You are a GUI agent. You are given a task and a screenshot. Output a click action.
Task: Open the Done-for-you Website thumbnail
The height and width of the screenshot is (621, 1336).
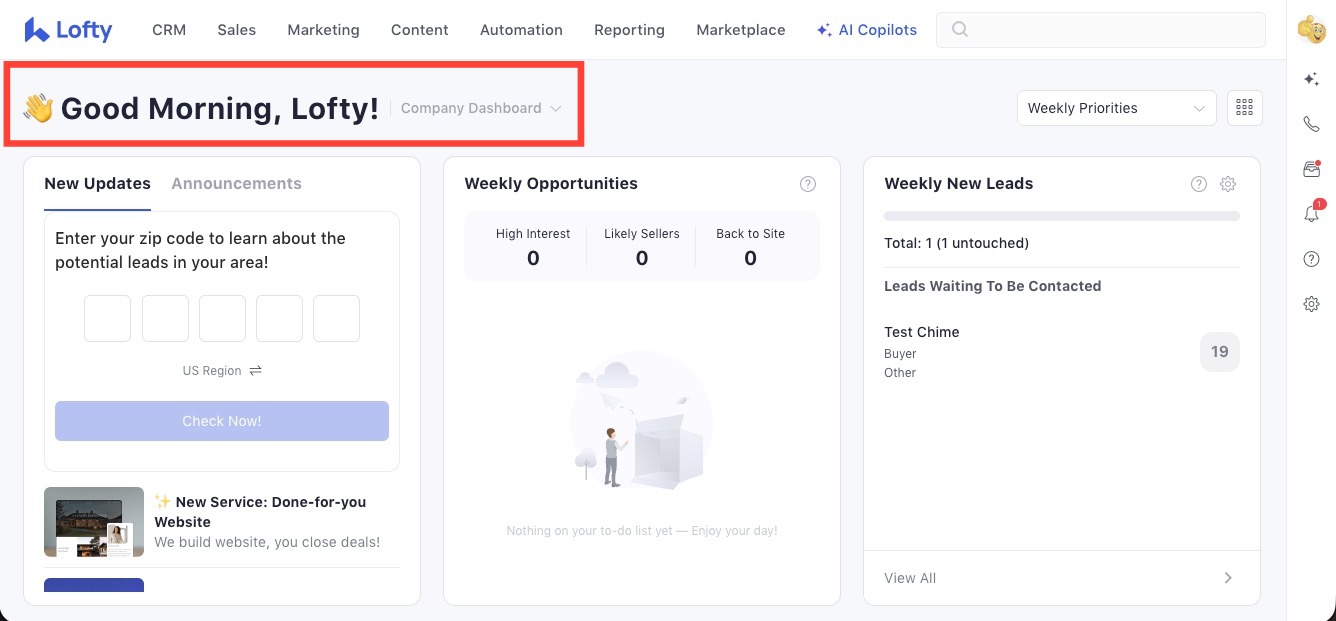coord(94,522)
